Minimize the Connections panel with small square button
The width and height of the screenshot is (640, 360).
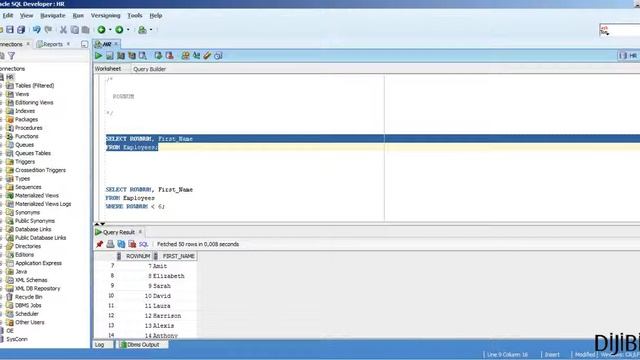[x=84, y=44]
